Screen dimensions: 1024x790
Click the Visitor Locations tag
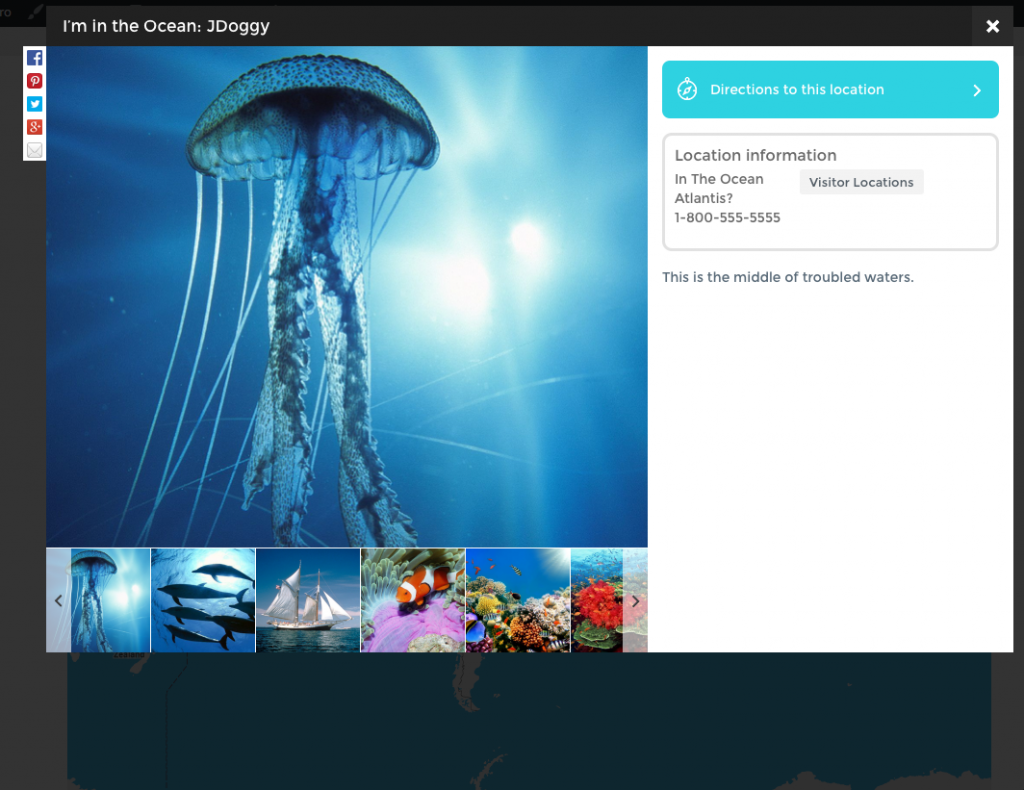click(x=861, y=182)
